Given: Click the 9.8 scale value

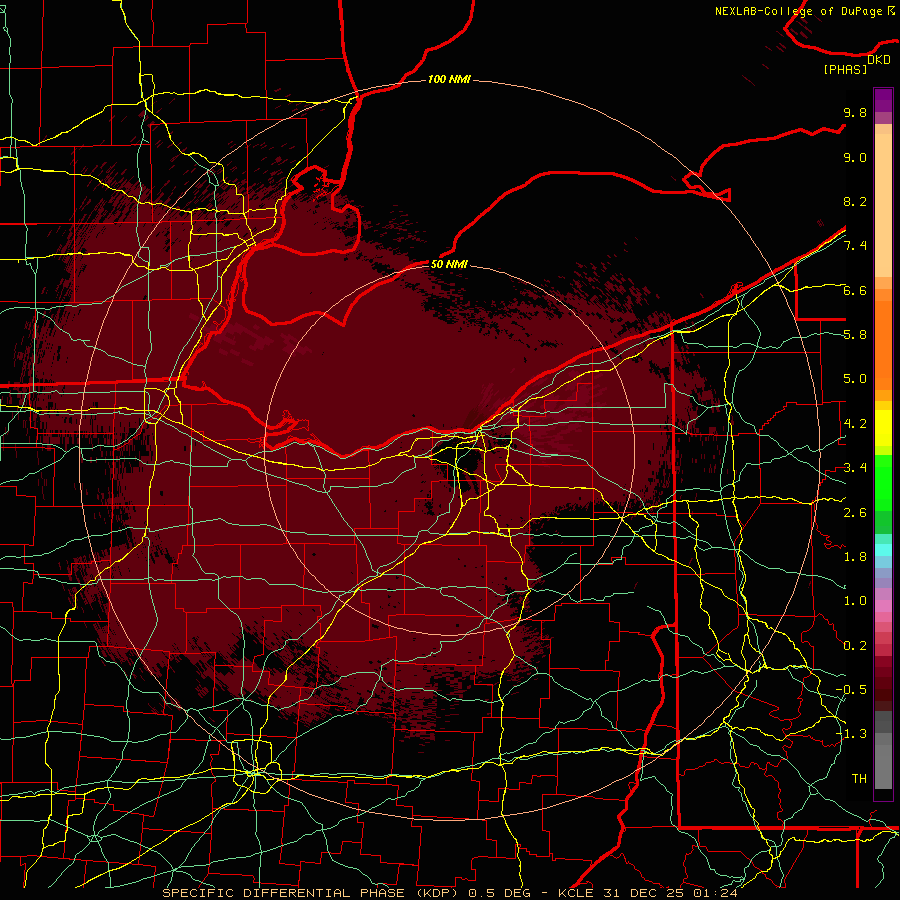Looking at the screenshot, I should [x=855, y=112].
